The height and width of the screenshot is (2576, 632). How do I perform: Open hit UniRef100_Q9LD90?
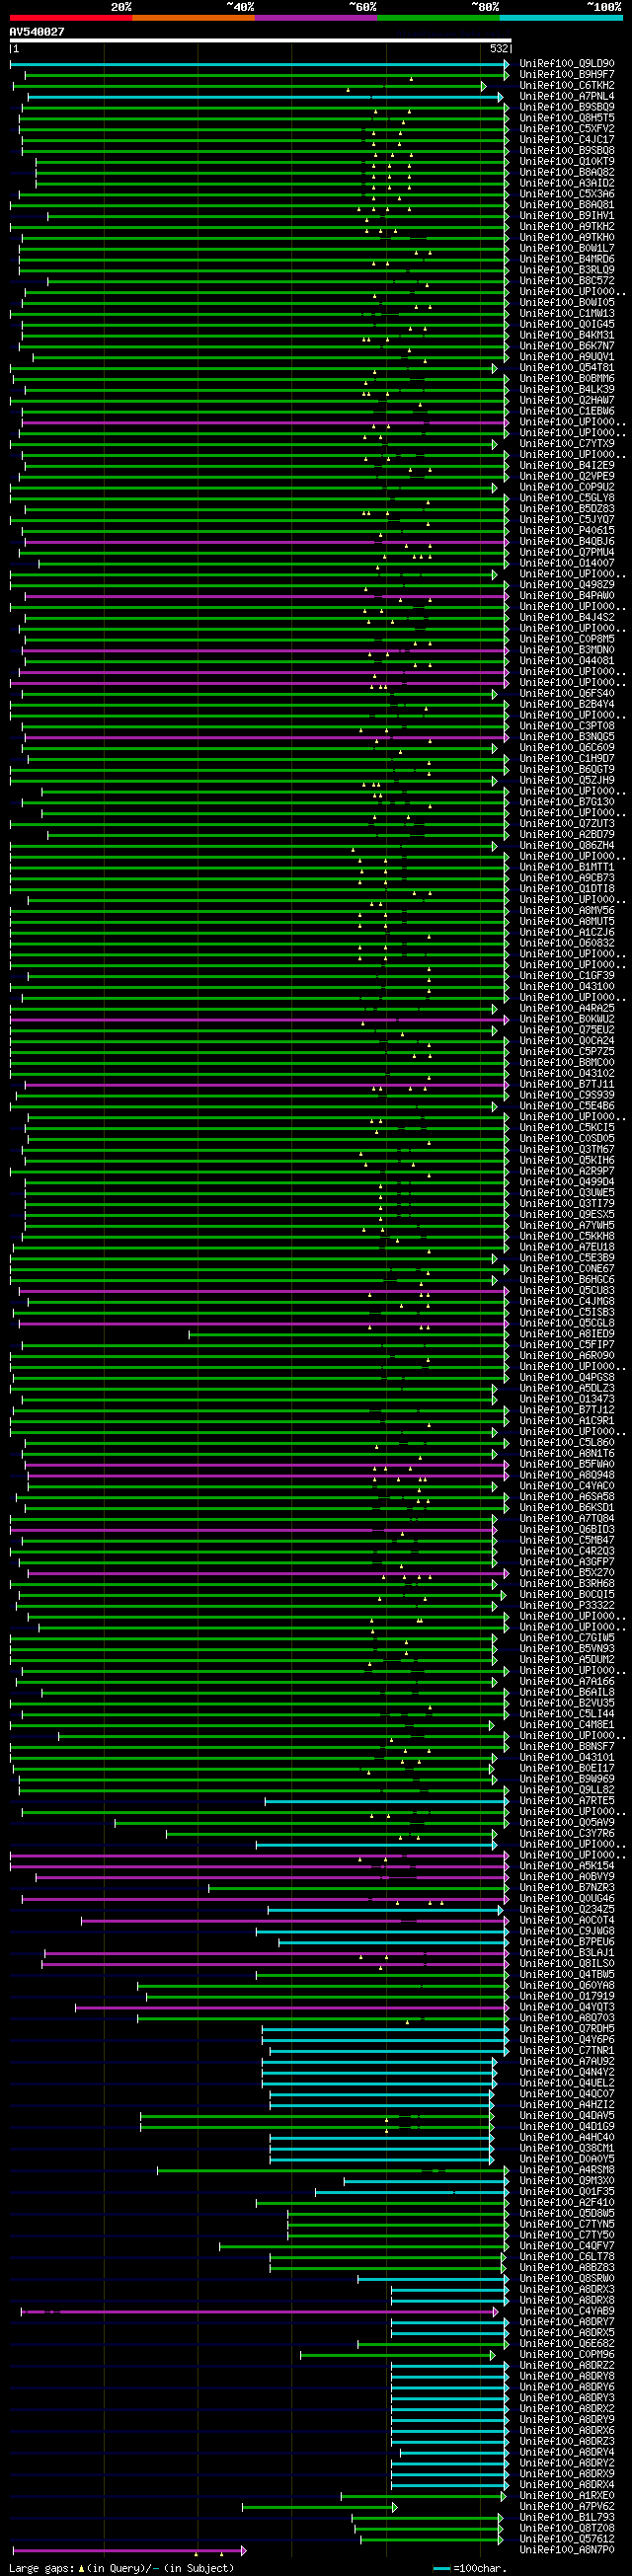pyautogui.click(x=567, y=64)
